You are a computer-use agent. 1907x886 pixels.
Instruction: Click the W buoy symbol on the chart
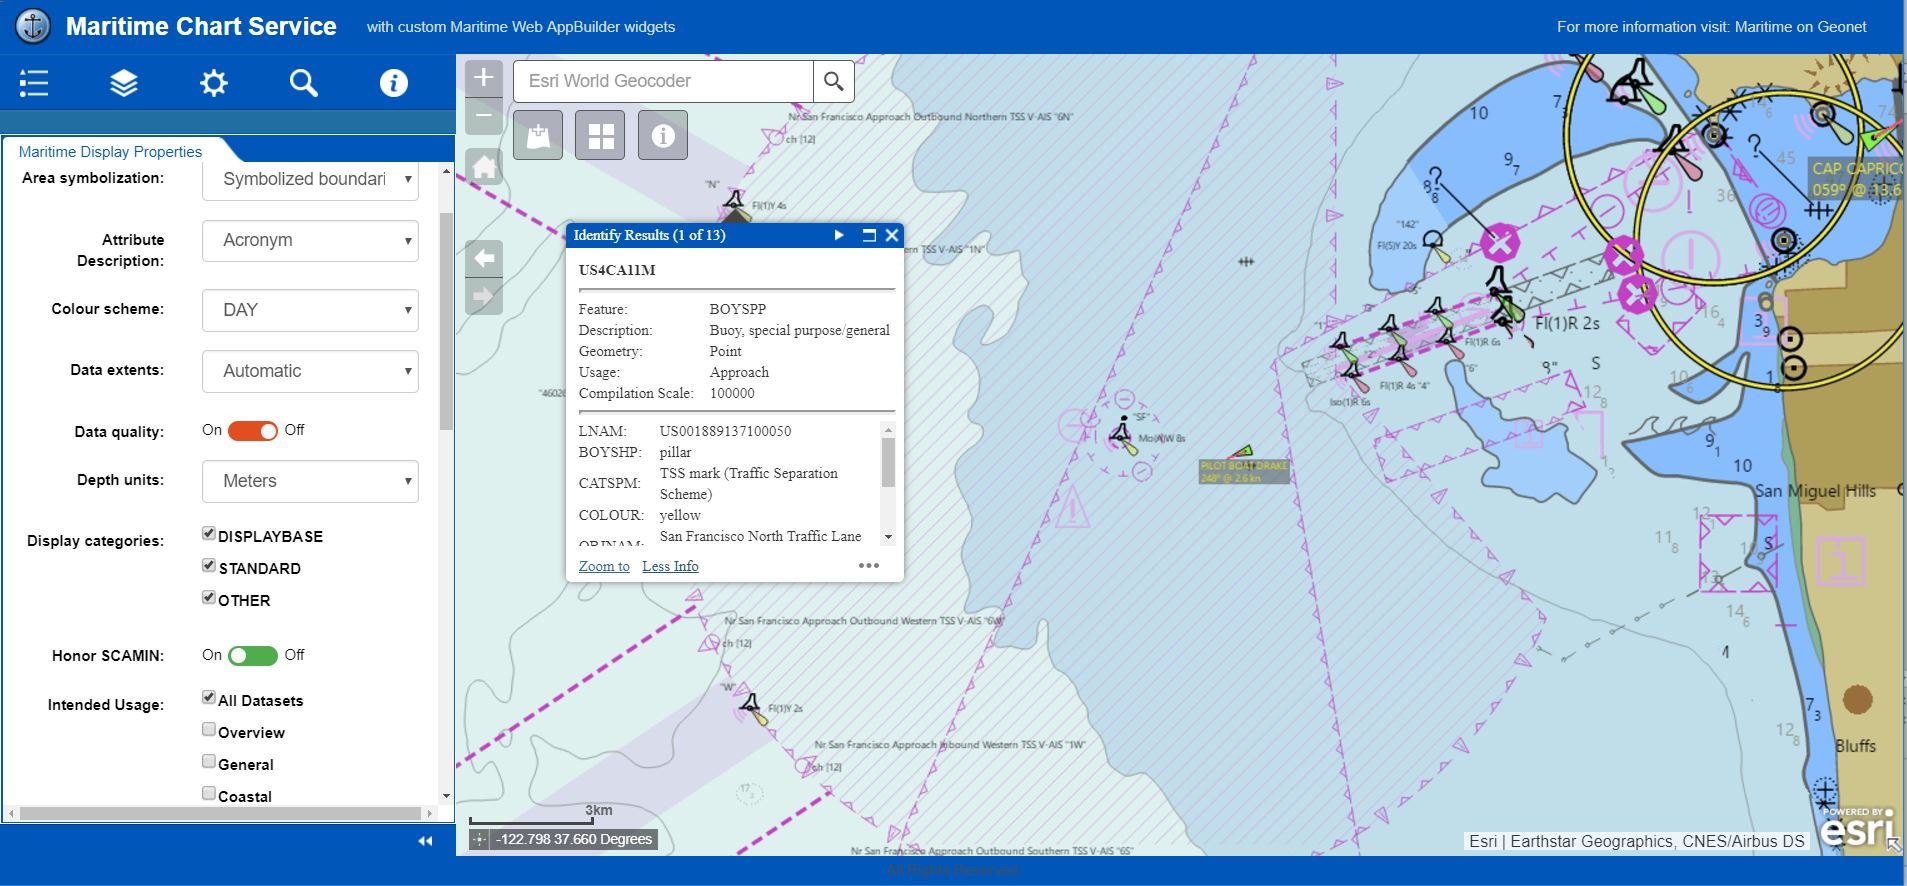[753, 707]
